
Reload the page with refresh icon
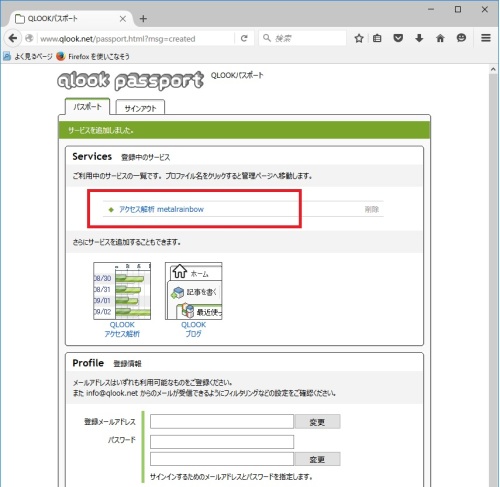pyautogui.click(x=244, y=38)
